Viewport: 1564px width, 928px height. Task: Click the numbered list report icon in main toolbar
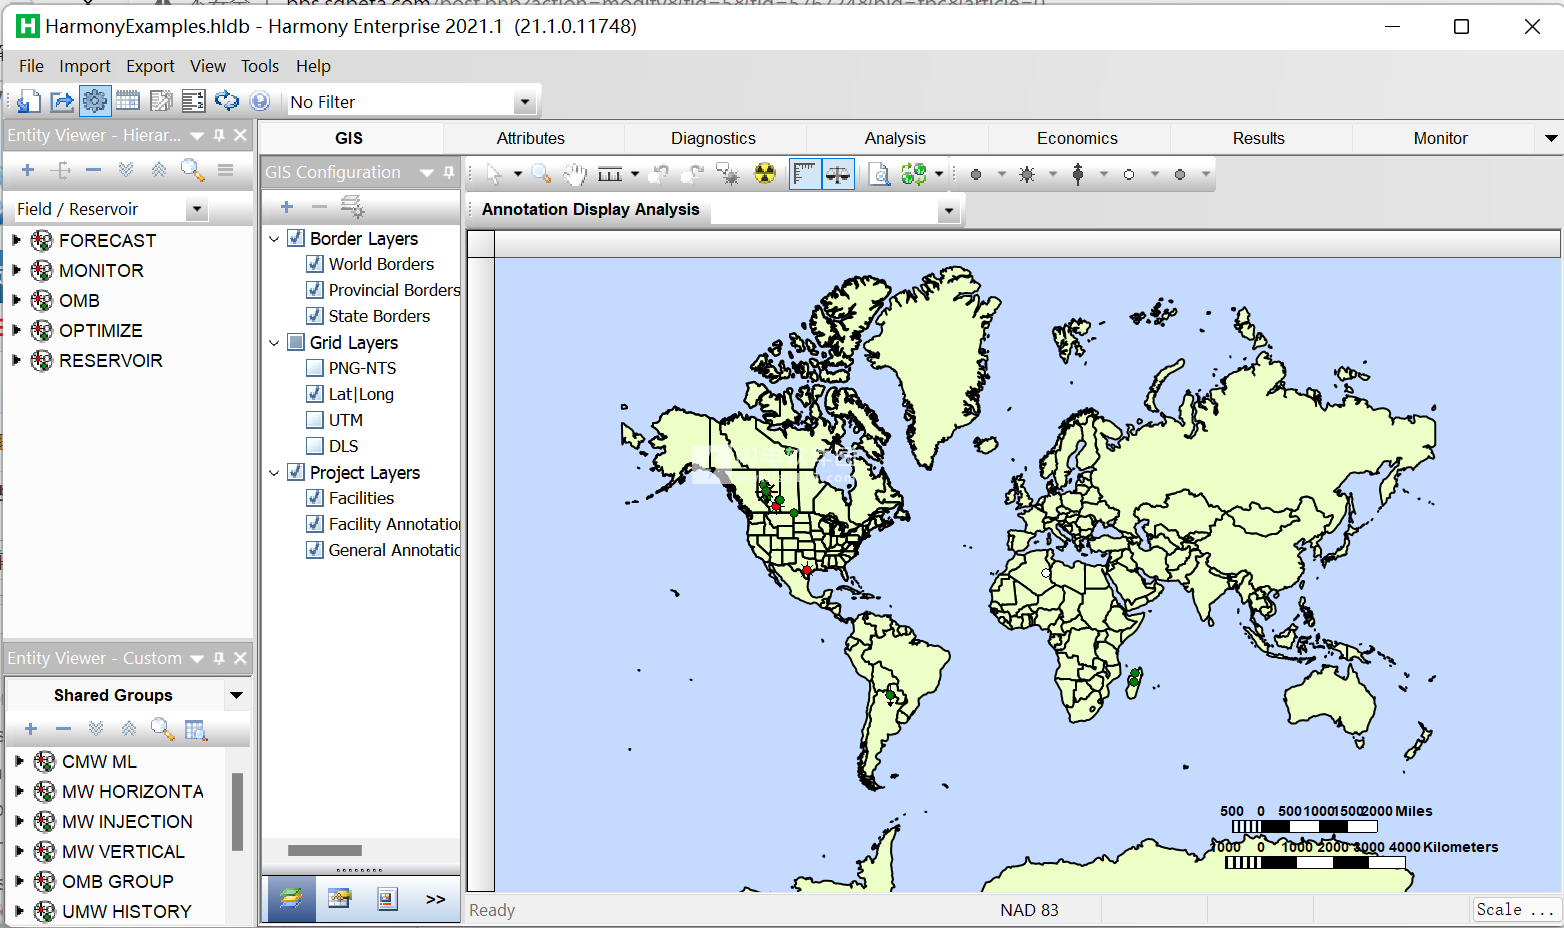click(194, 101)
